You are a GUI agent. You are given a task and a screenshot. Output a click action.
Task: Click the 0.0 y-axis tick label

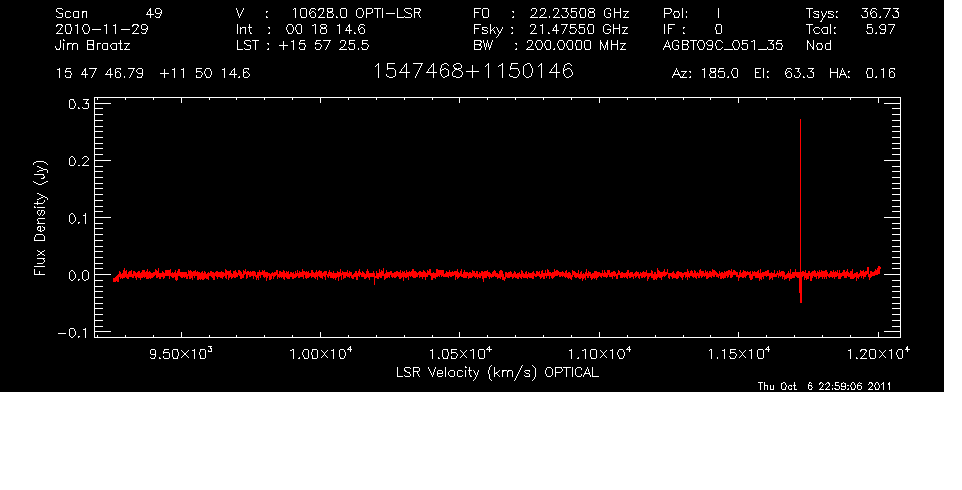[x=79, y=275]
